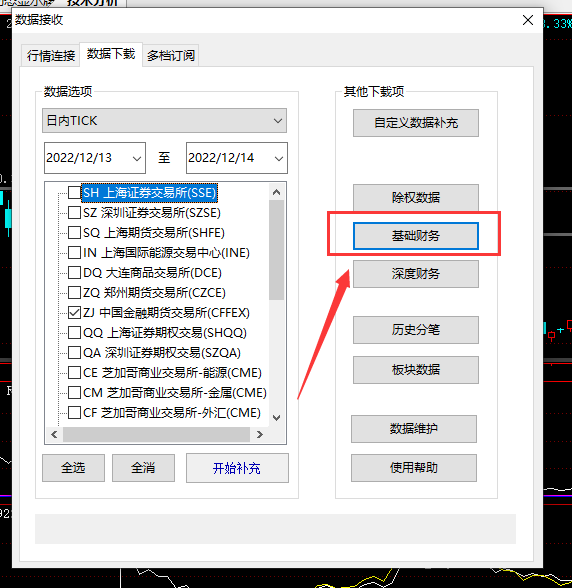Click the 全选 button
The height and width of the screenshot is (588, 572).
(73, 468)
